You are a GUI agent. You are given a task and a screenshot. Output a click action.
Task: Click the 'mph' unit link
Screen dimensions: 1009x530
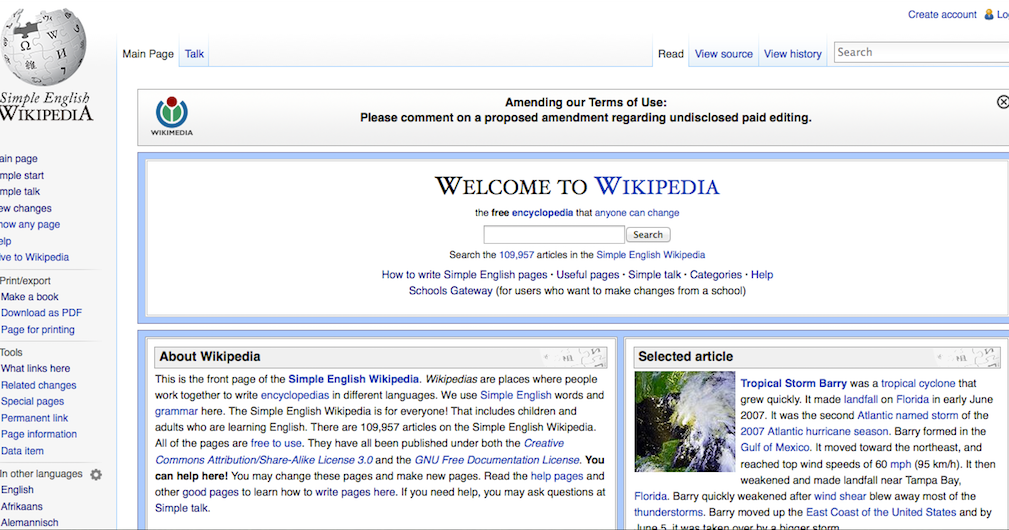[901, 464]
